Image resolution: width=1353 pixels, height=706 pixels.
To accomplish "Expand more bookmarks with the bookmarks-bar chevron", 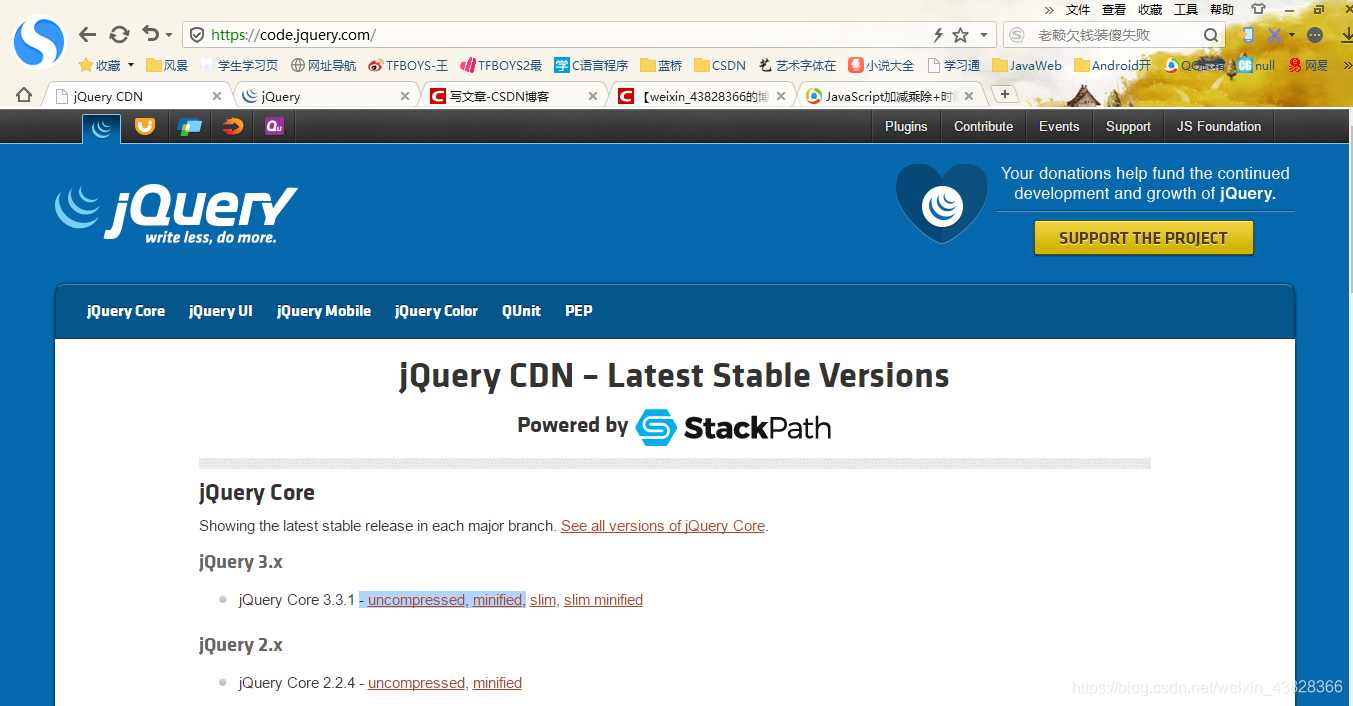I will tap(1346, 65).
